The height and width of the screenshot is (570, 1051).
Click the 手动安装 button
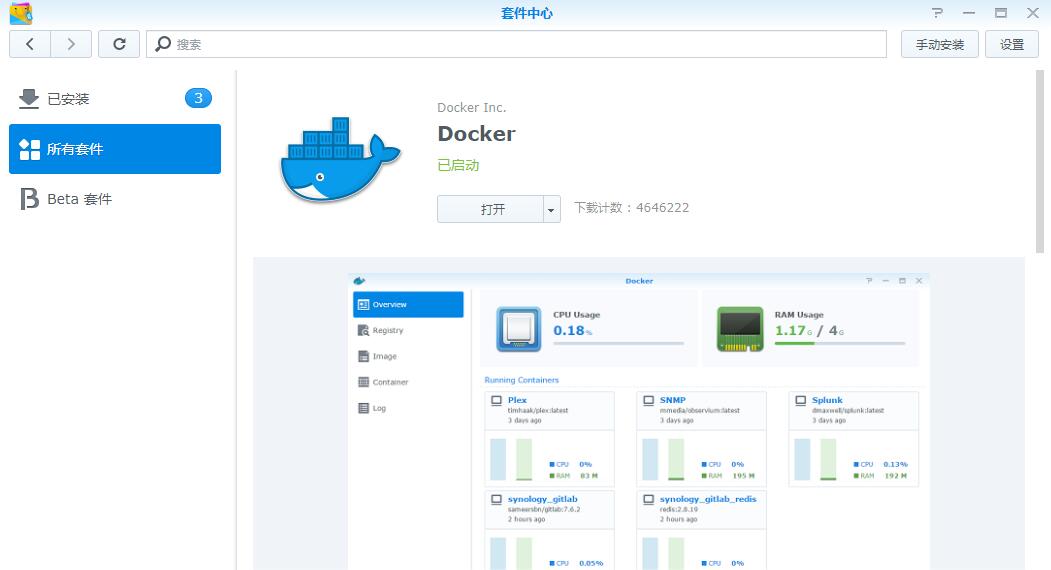click(x=939, y=44)
